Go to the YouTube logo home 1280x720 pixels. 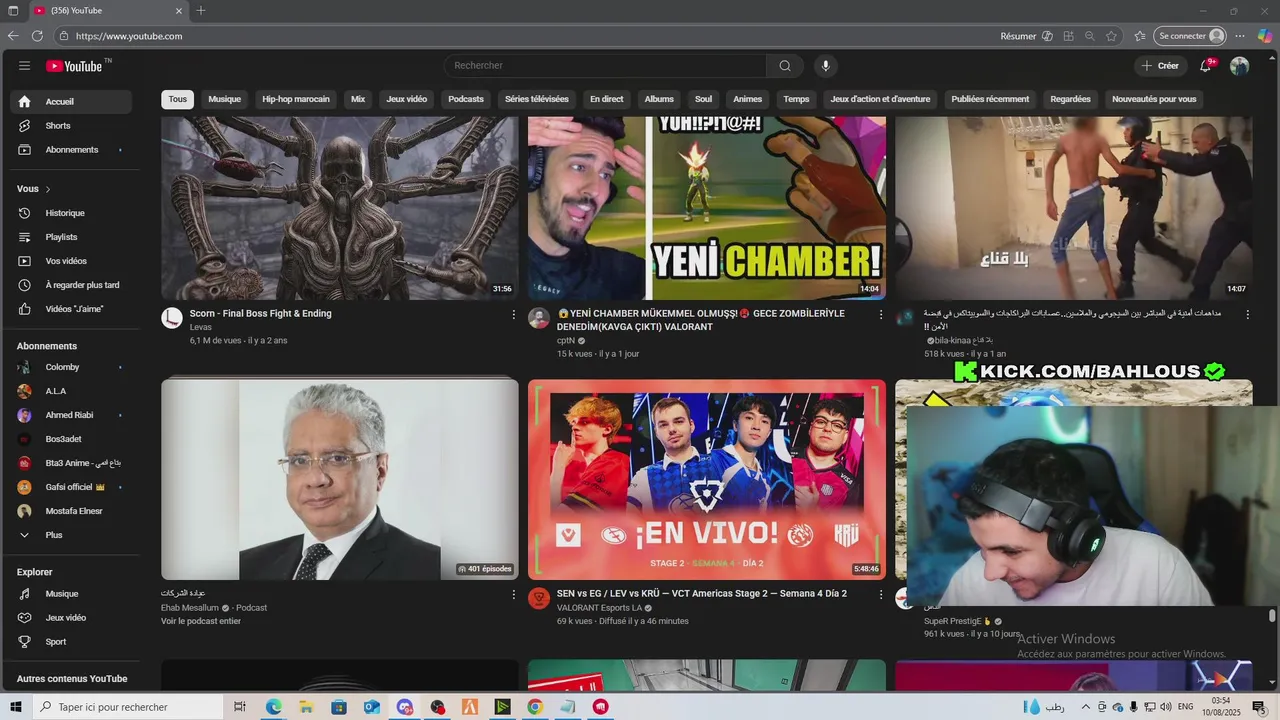click(x=74, y=66)
